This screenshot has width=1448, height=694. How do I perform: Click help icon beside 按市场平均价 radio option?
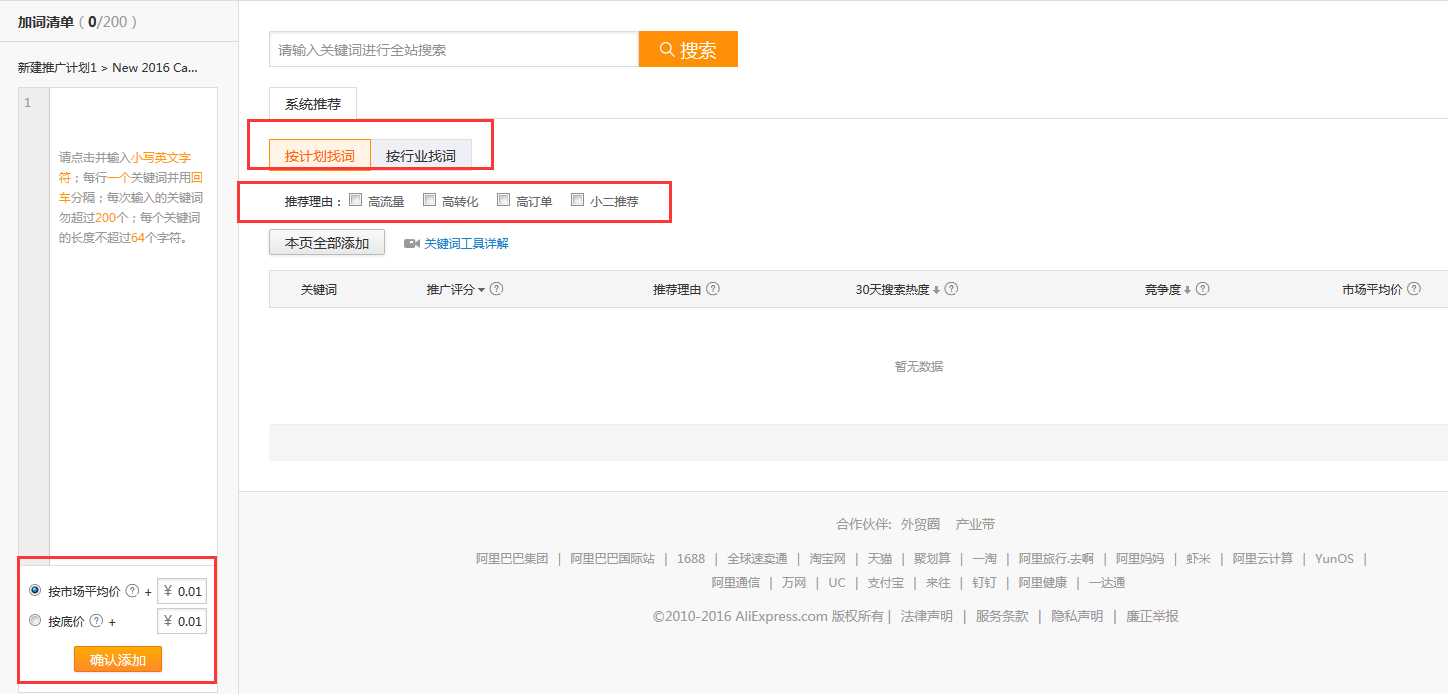[x=132, y=591]
